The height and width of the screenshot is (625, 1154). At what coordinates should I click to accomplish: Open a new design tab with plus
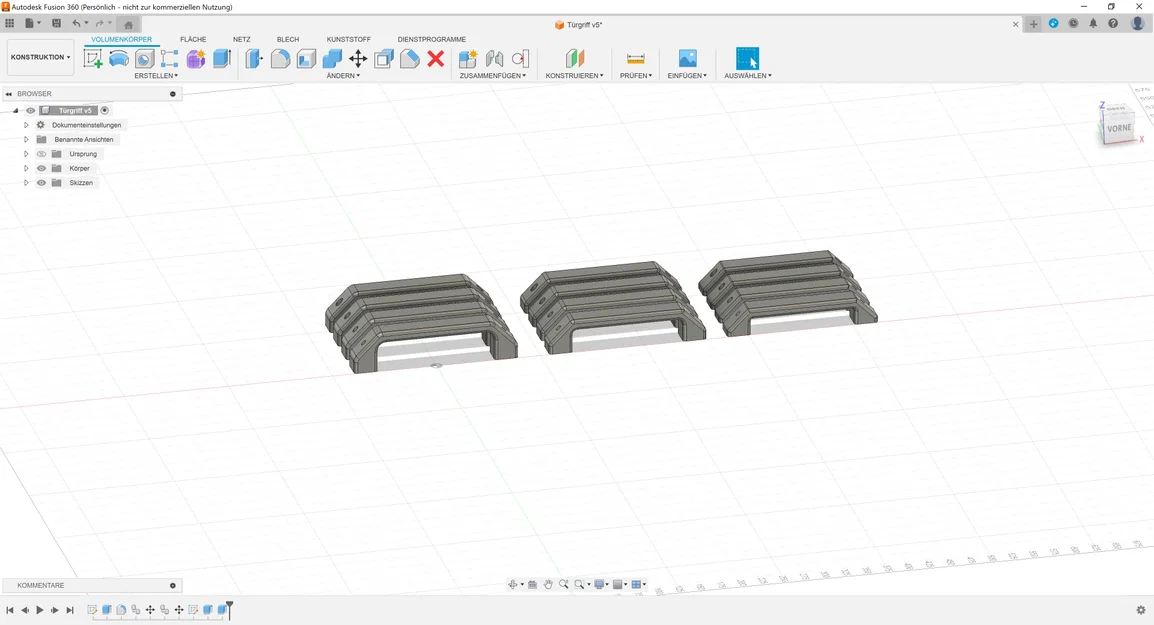1033,24
